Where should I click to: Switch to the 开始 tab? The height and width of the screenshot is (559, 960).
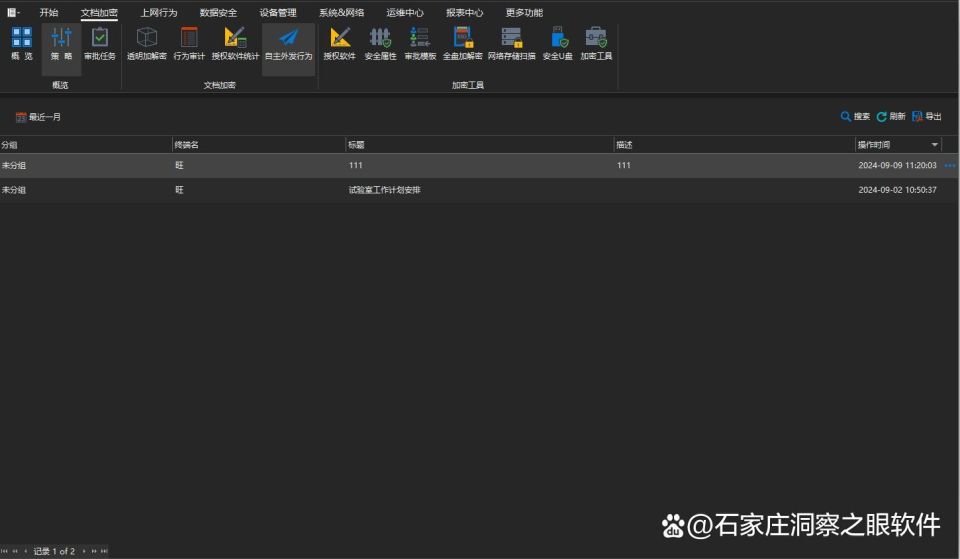click(49, 12)
